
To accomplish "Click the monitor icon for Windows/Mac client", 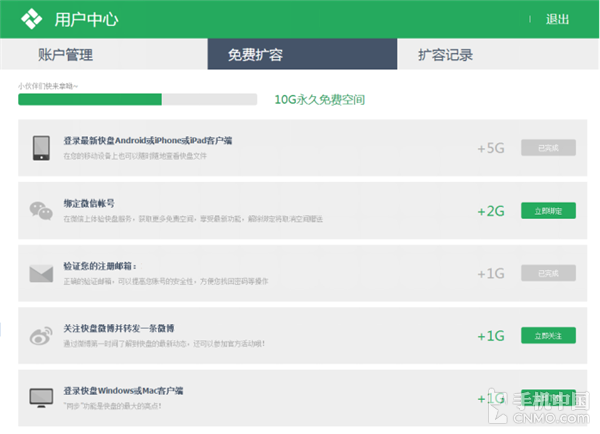I will pos(41,397).
